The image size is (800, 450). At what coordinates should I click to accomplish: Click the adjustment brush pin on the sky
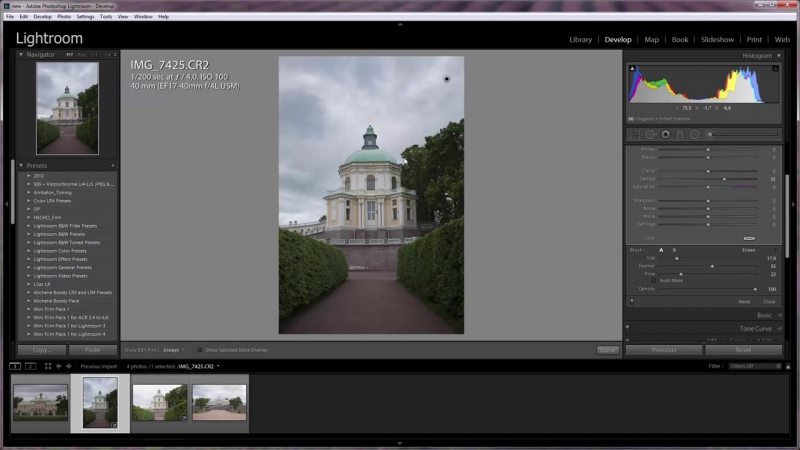(x=446, y=79)
